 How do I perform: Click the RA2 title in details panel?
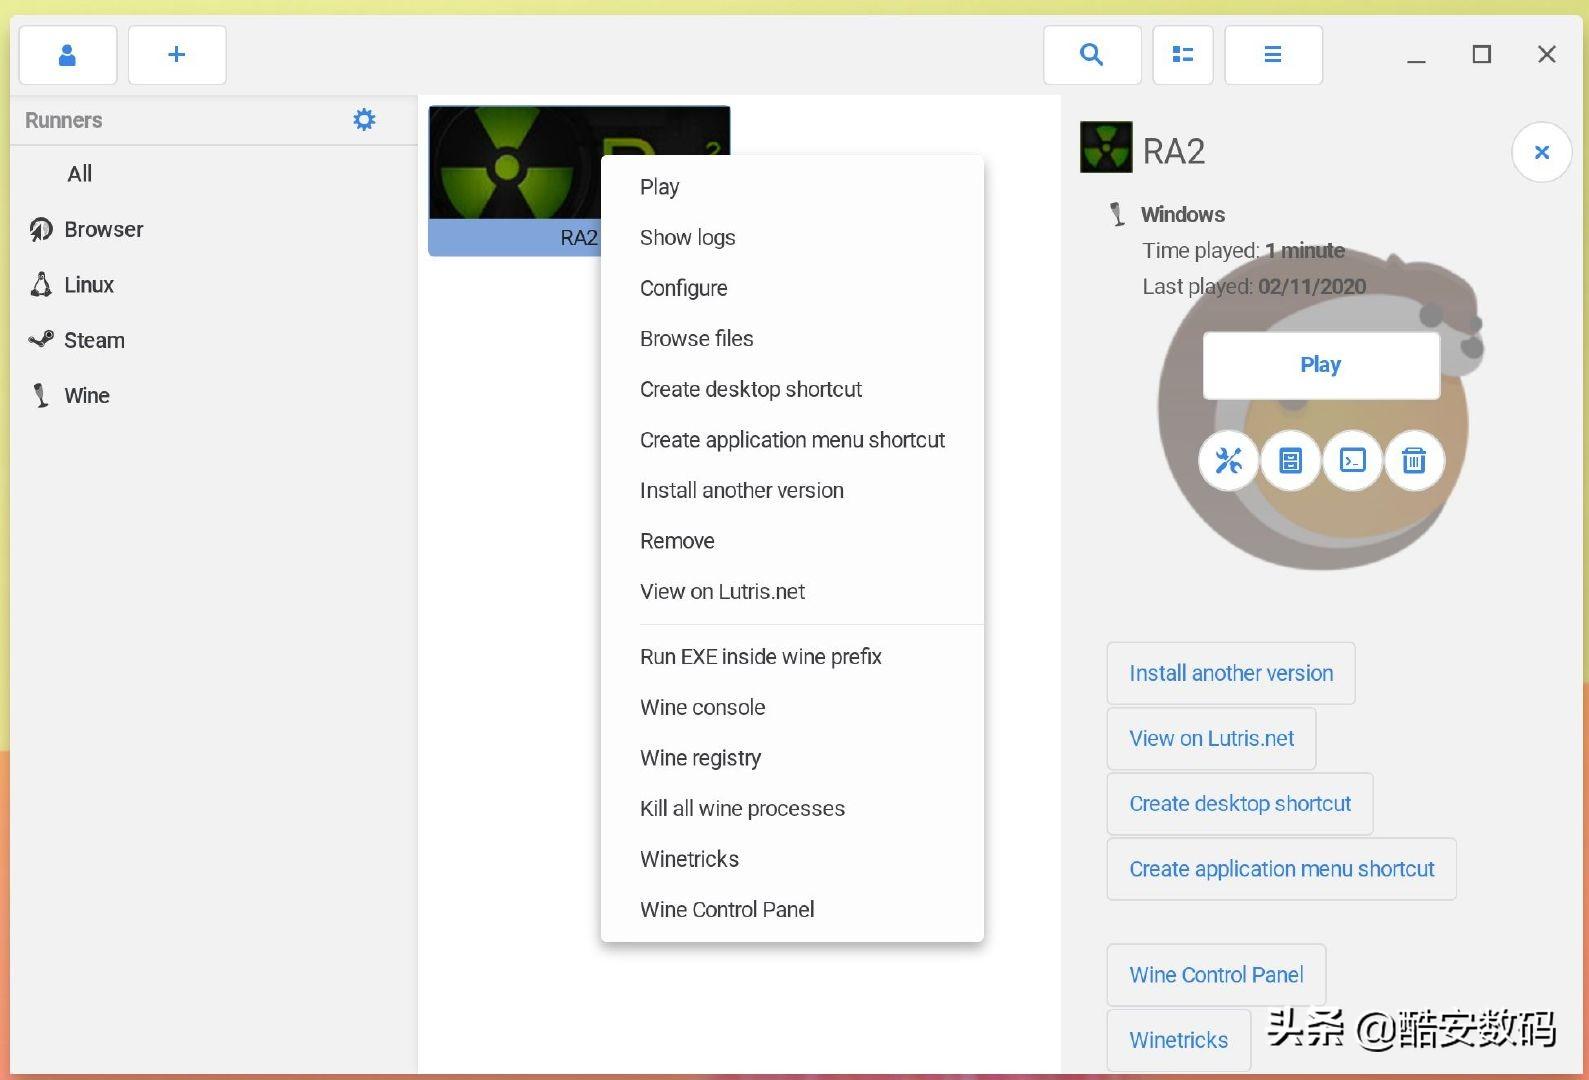coord(1174,152)
